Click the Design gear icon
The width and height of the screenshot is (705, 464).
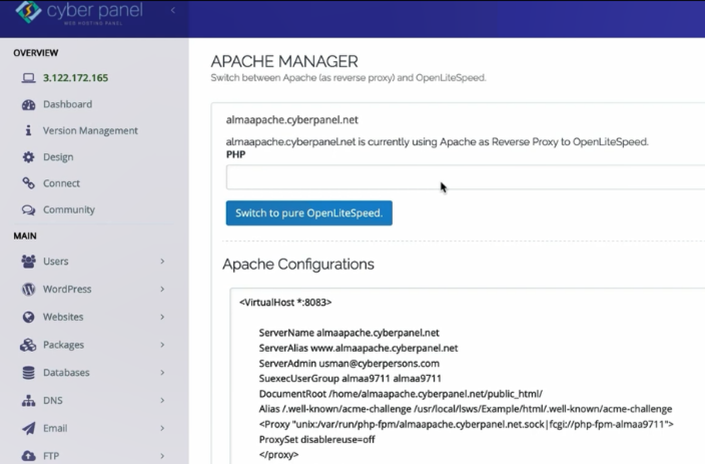[x=28, y=157]
